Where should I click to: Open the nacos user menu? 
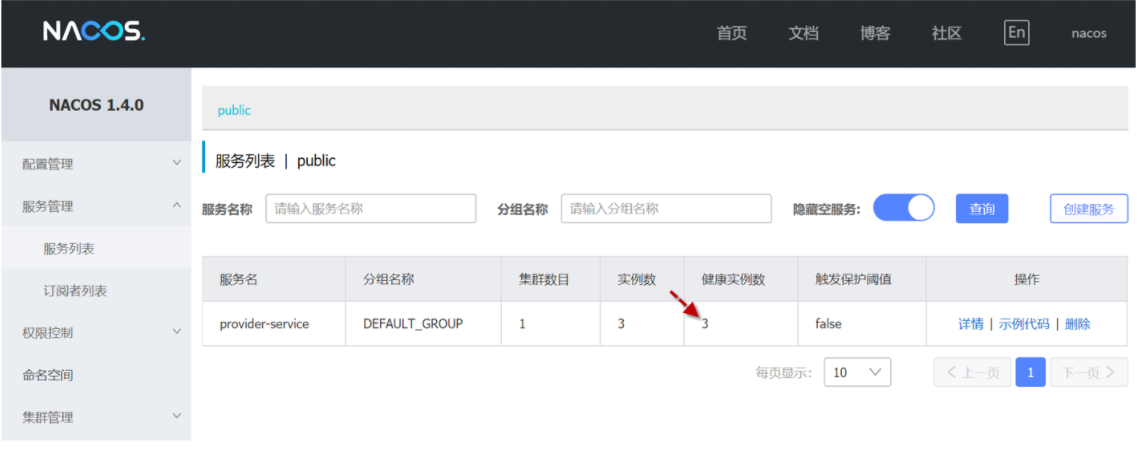coord(1089,33)
